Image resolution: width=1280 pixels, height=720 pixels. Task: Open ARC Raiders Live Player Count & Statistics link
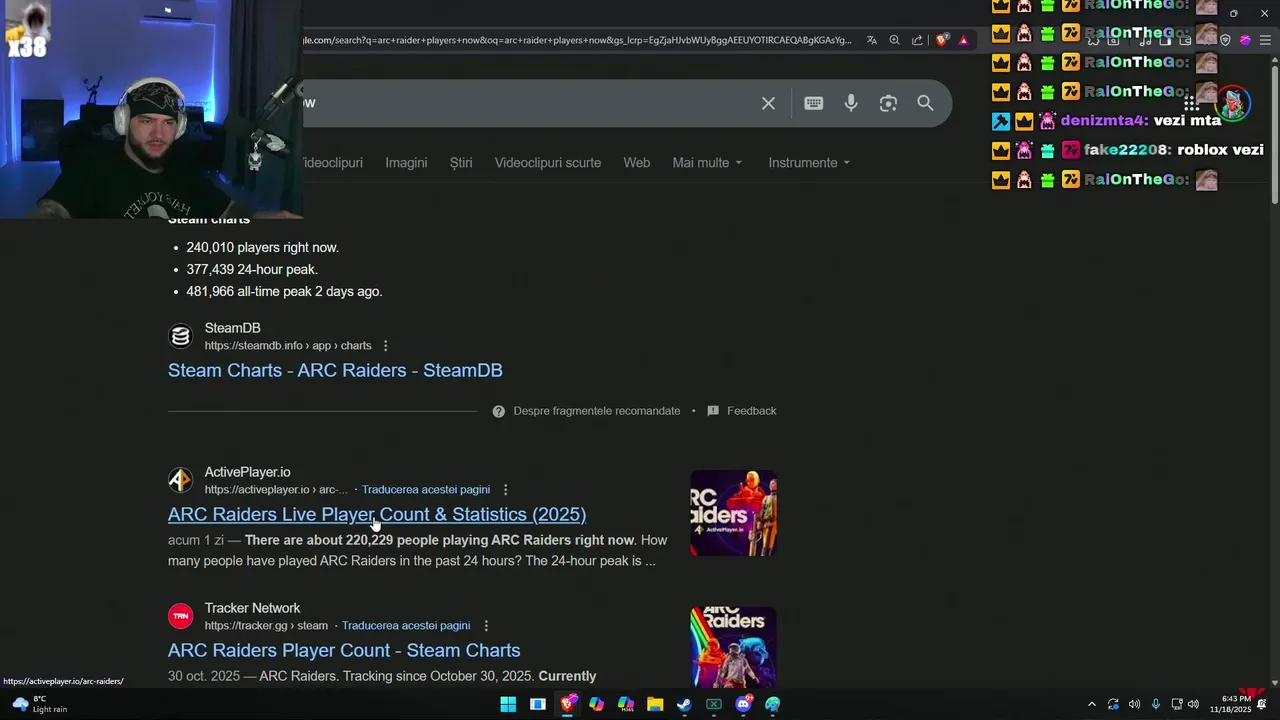point(377,514)
